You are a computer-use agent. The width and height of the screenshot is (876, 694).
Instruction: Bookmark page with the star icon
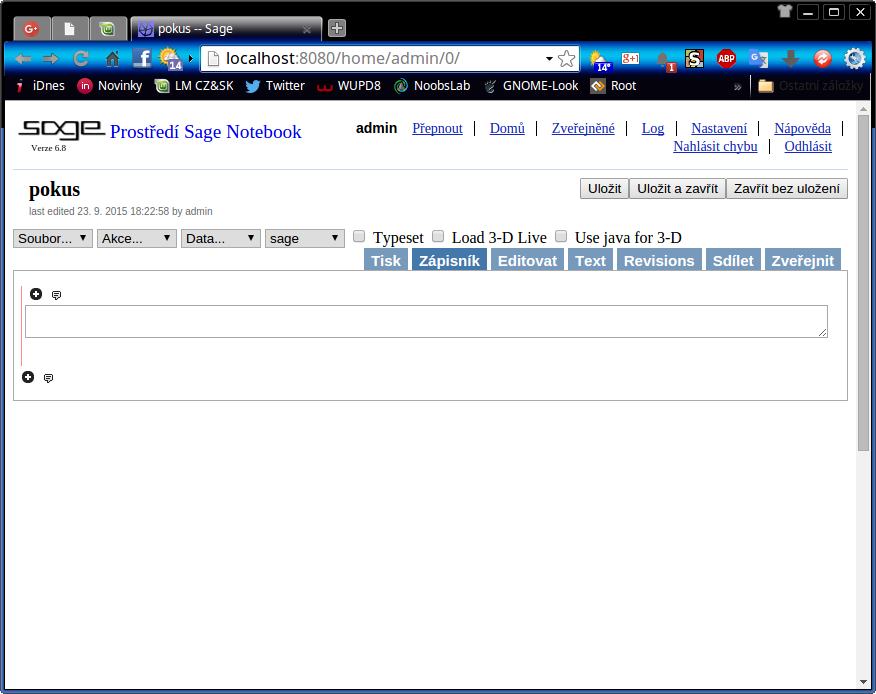point(566,59)
